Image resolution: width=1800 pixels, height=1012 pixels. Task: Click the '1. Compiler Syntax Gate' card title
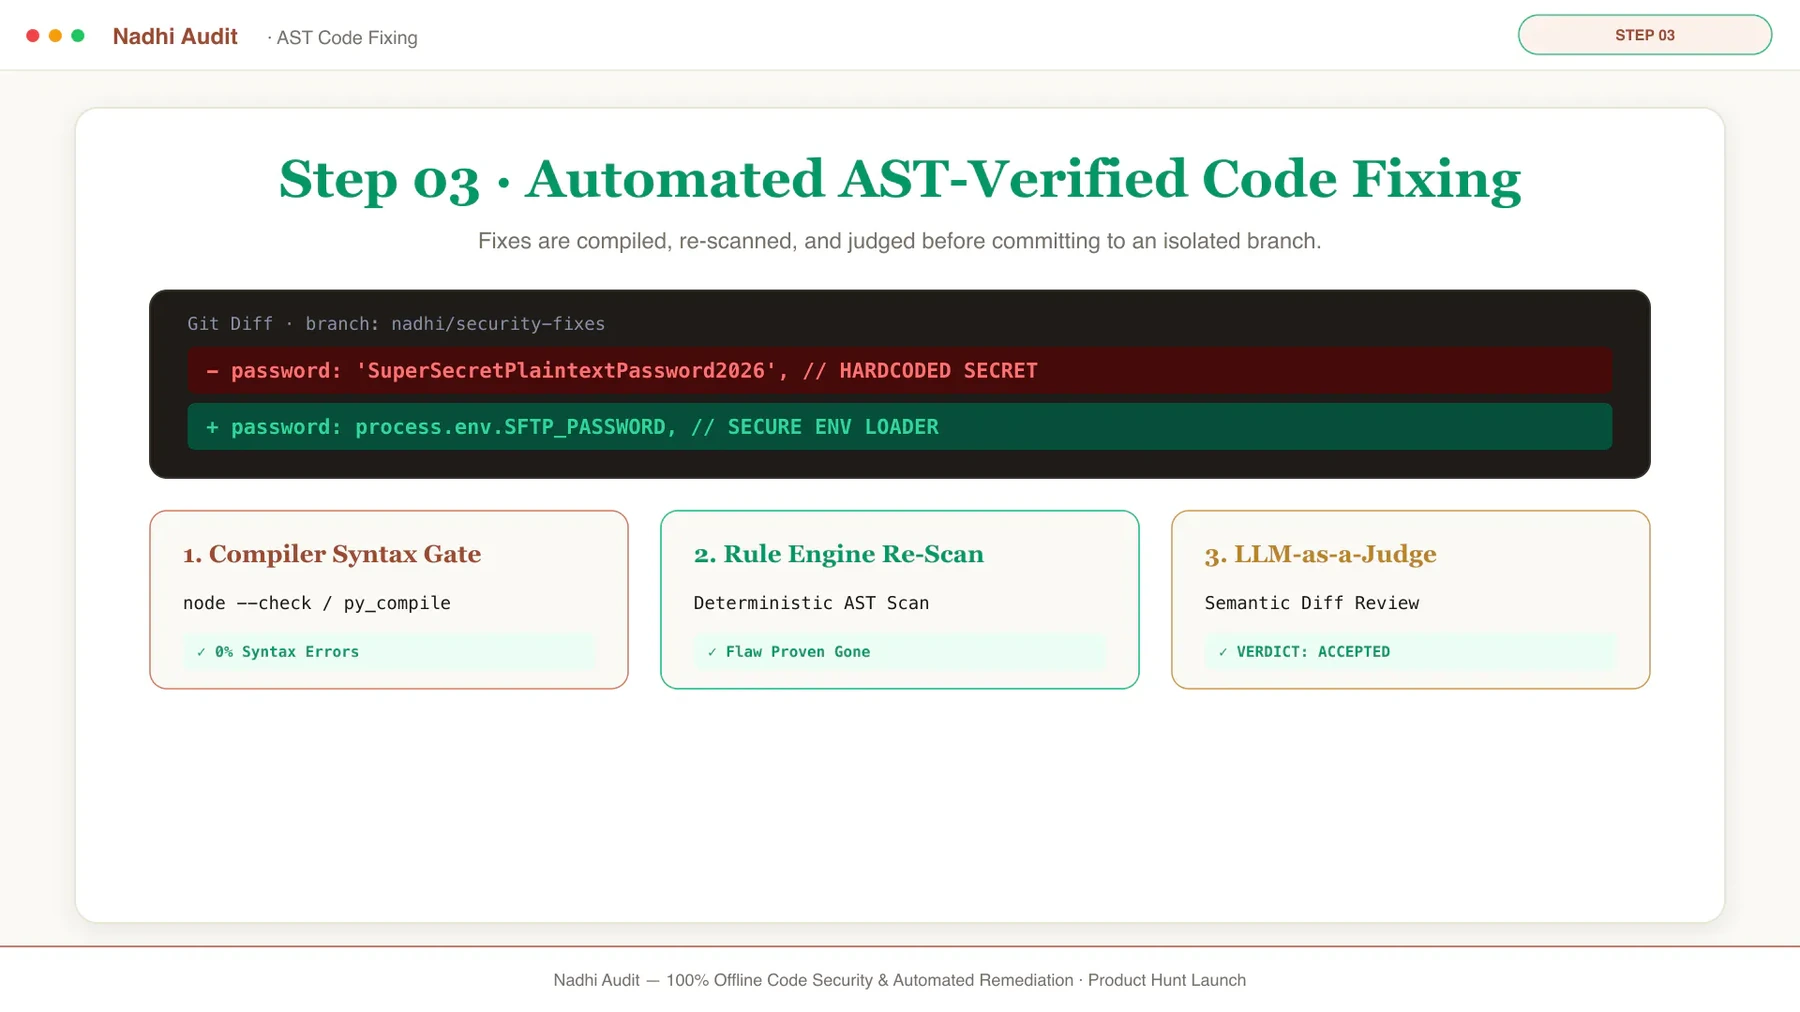click(x=332, y=554)
